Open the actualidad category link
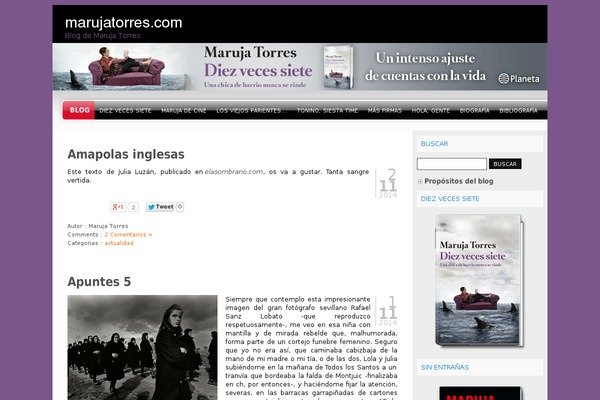 119,243
